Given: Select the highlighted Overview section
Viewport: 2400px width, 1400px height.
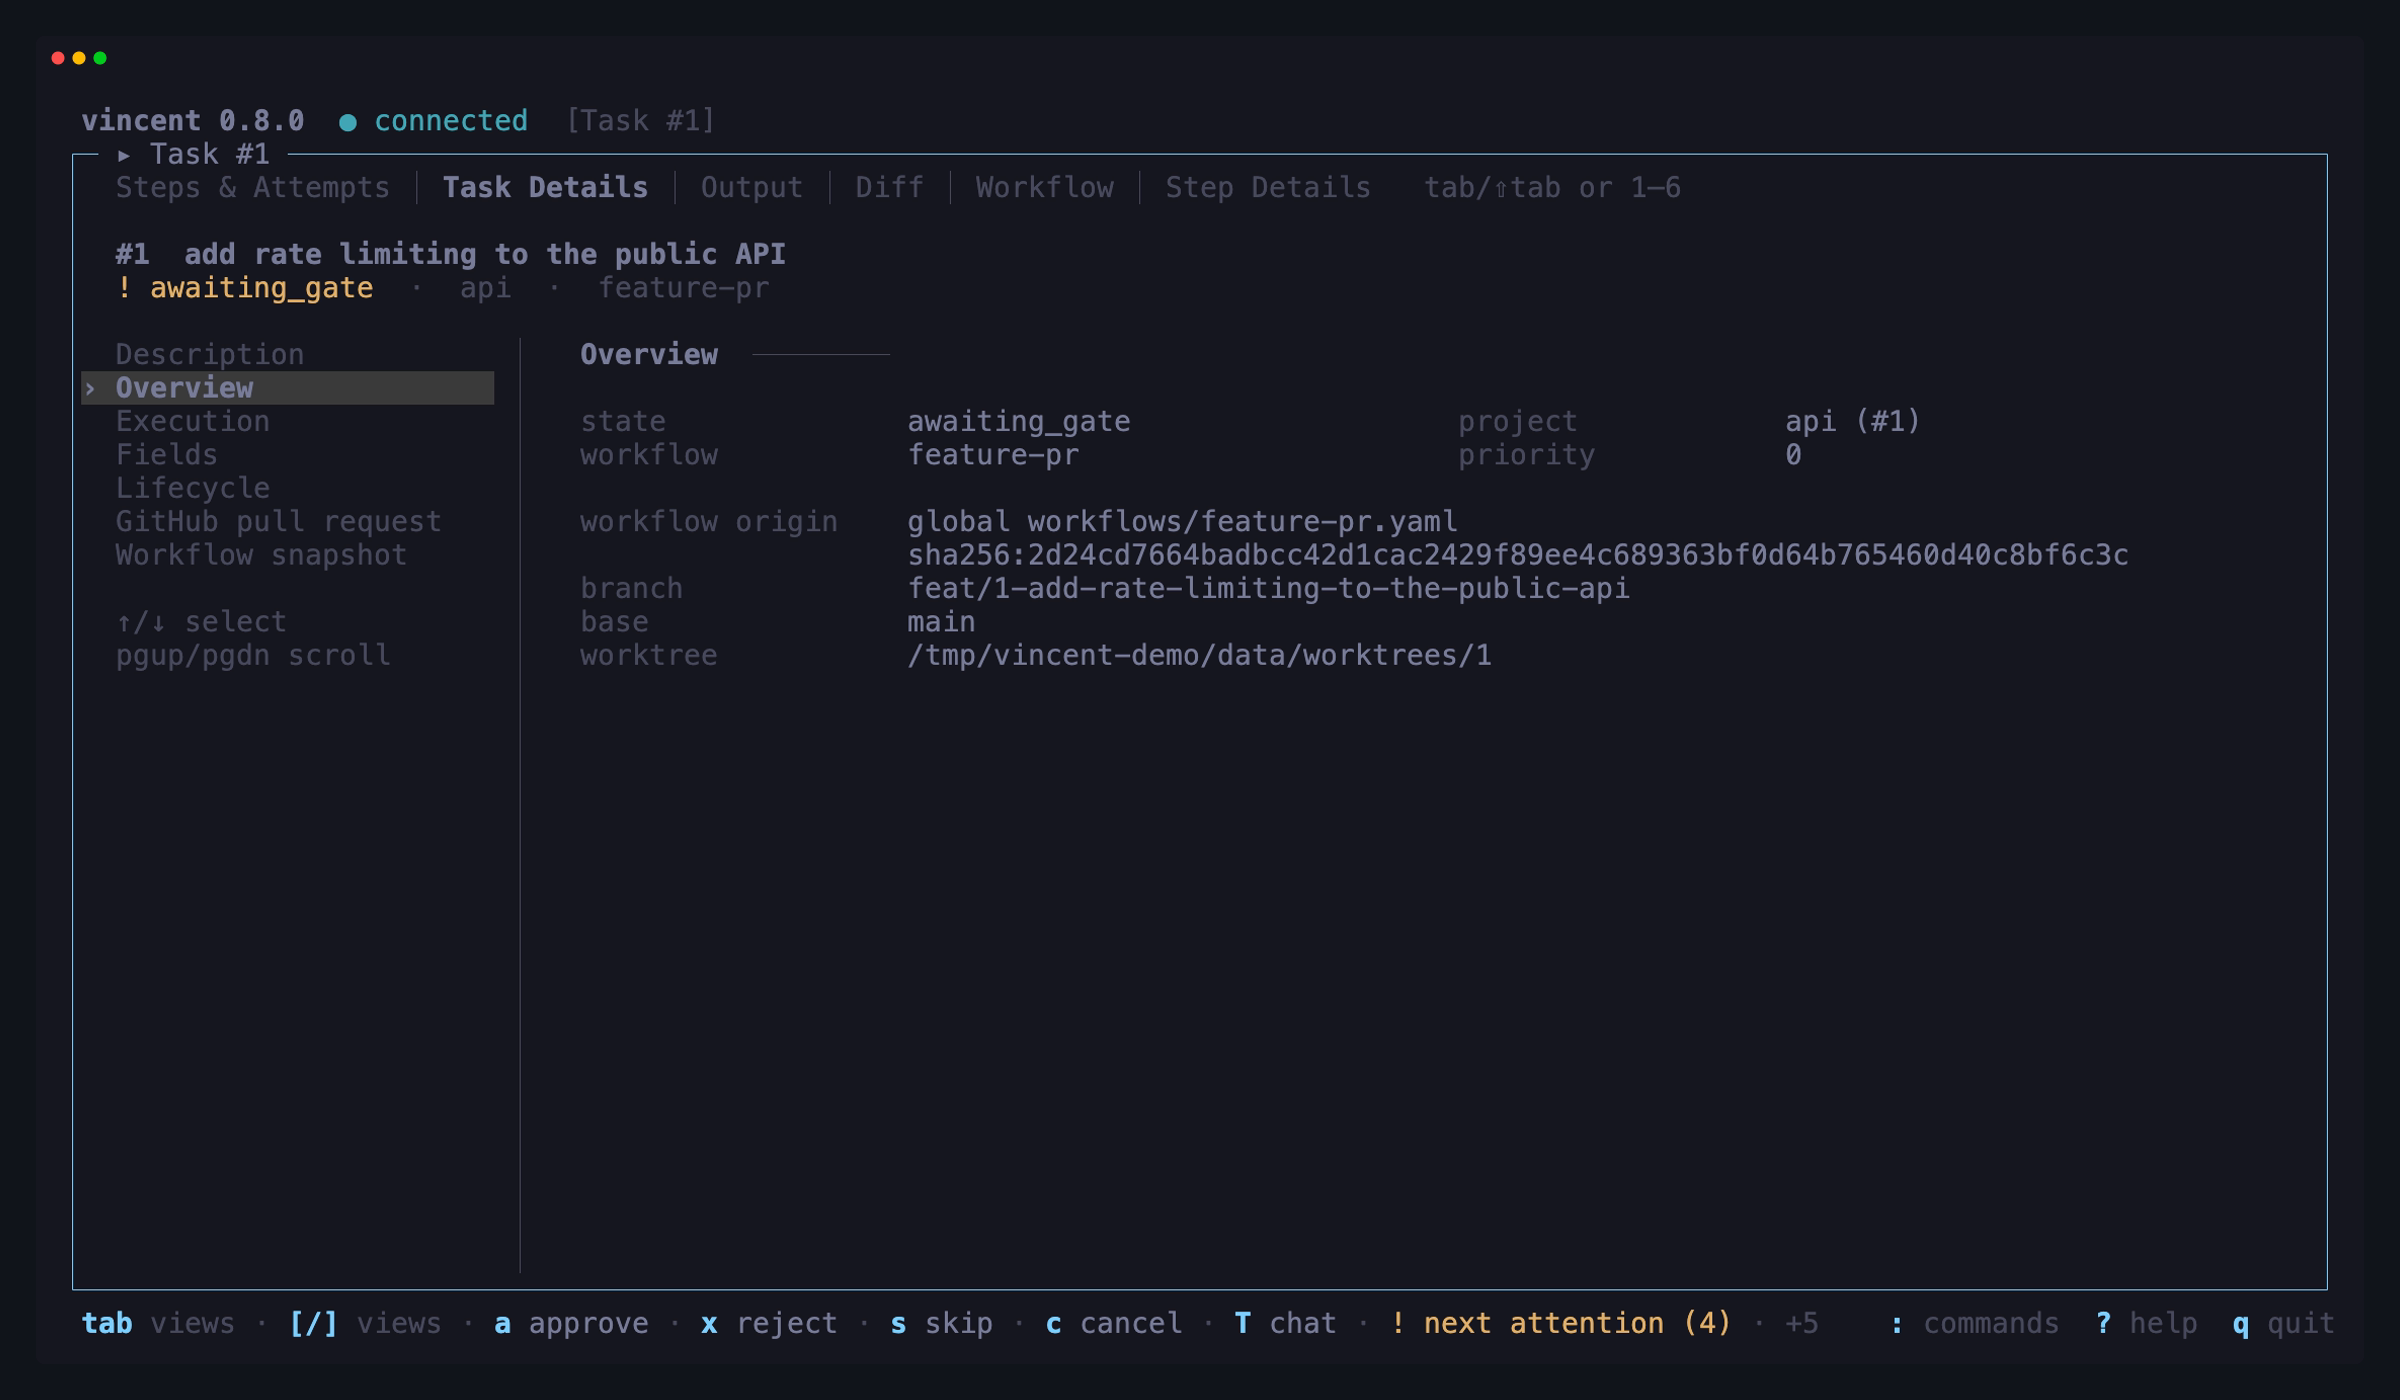Looking at the screenshot, I should pyautogui.click(x=288, y=388).
